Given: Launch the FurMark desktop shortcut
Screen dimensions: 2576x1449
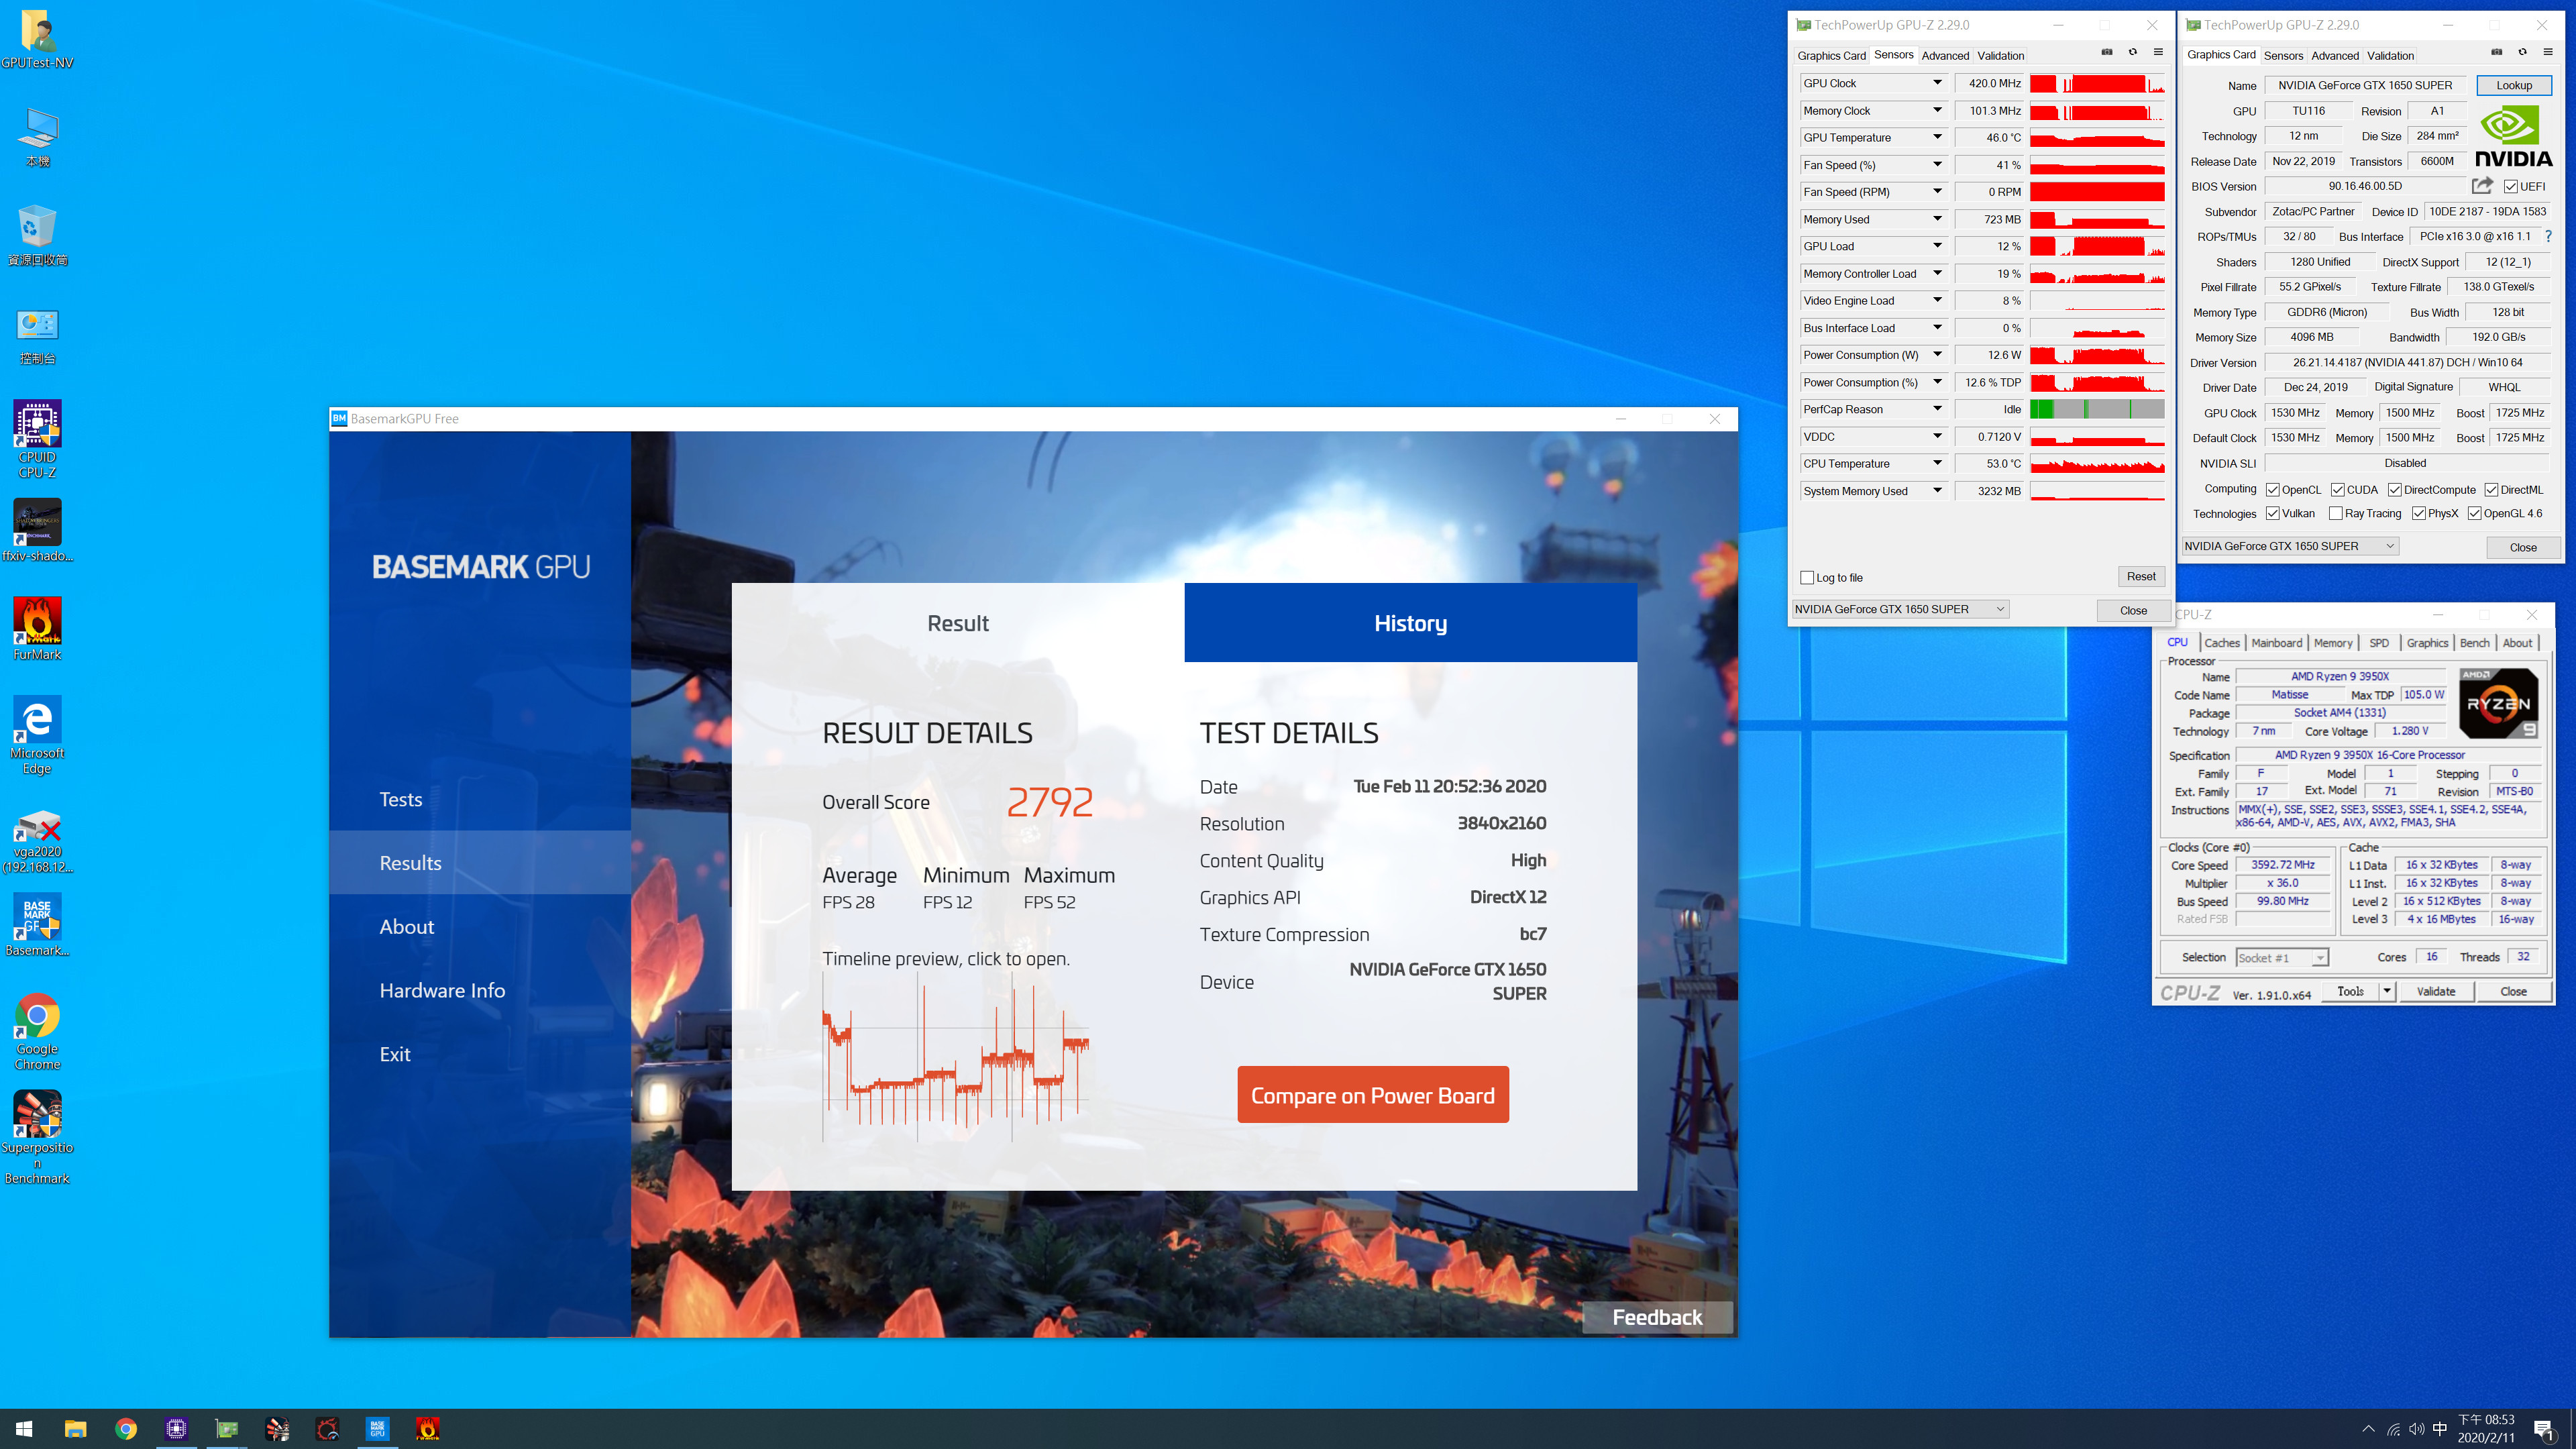Looking at the screenshot, I should [x=37, y=629].
